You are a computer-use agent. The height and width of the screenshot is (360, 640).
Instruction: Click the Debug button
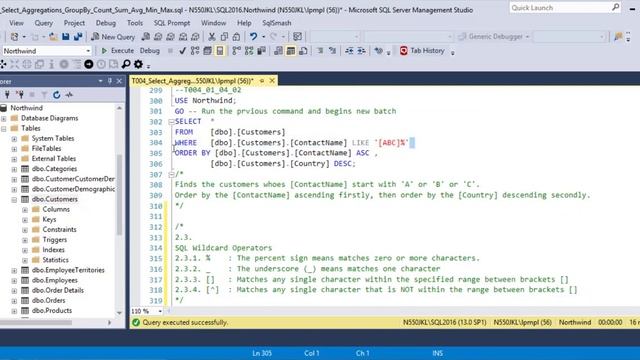pyautogui.click(x=150, y=51)
